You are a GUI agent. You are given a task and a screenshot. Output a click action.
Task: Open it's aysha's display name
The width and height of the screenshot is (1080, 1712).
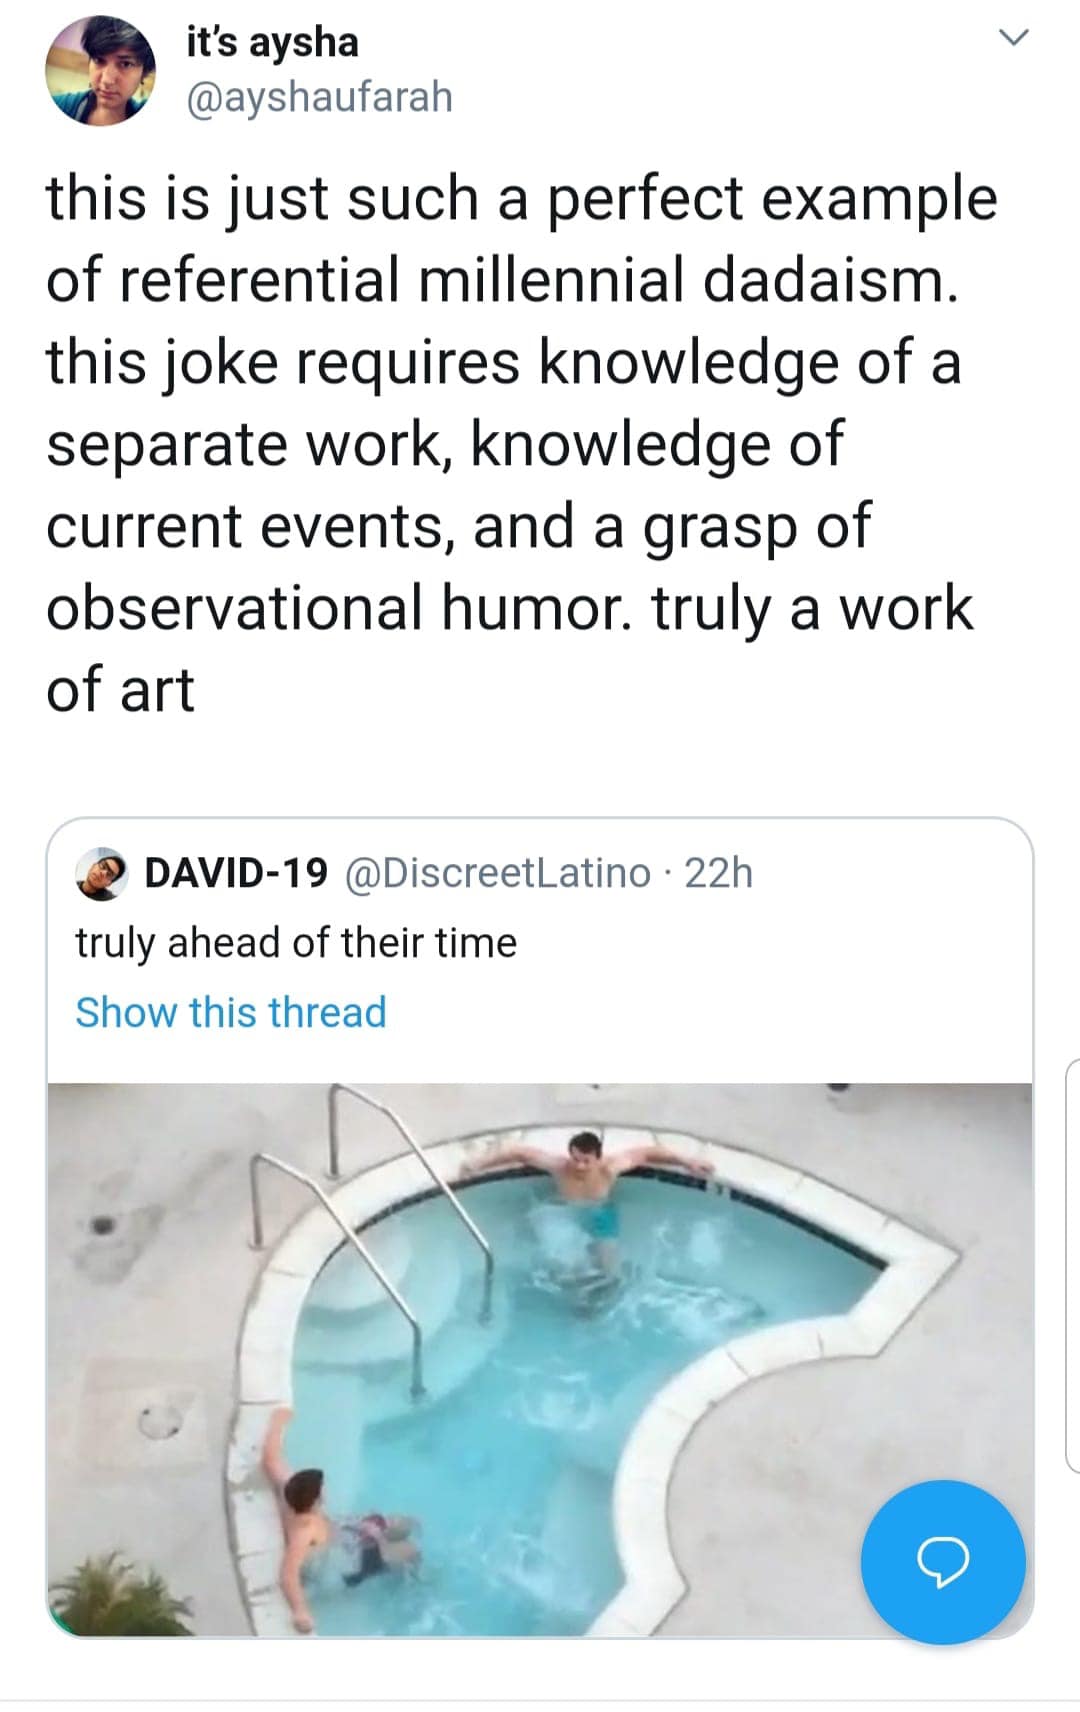272,42
